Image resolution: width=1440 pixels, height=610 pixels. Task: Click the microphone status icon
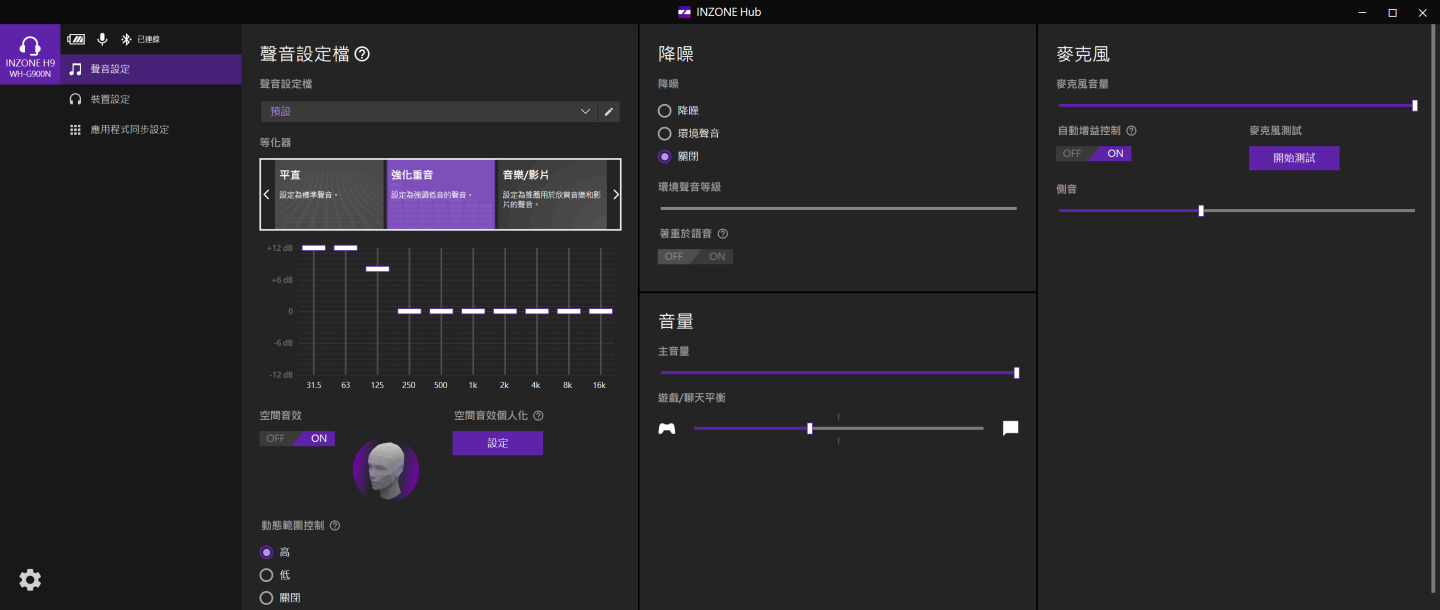[102, 39]
